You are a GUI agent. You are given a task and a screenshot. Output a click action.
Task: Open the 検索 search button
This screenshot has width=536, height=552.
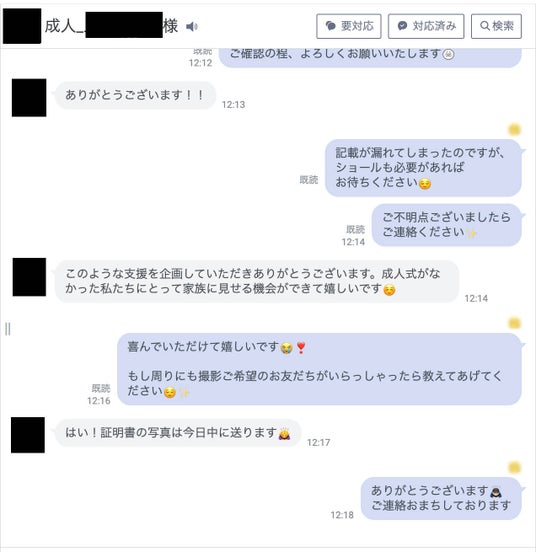pos(496,26)
